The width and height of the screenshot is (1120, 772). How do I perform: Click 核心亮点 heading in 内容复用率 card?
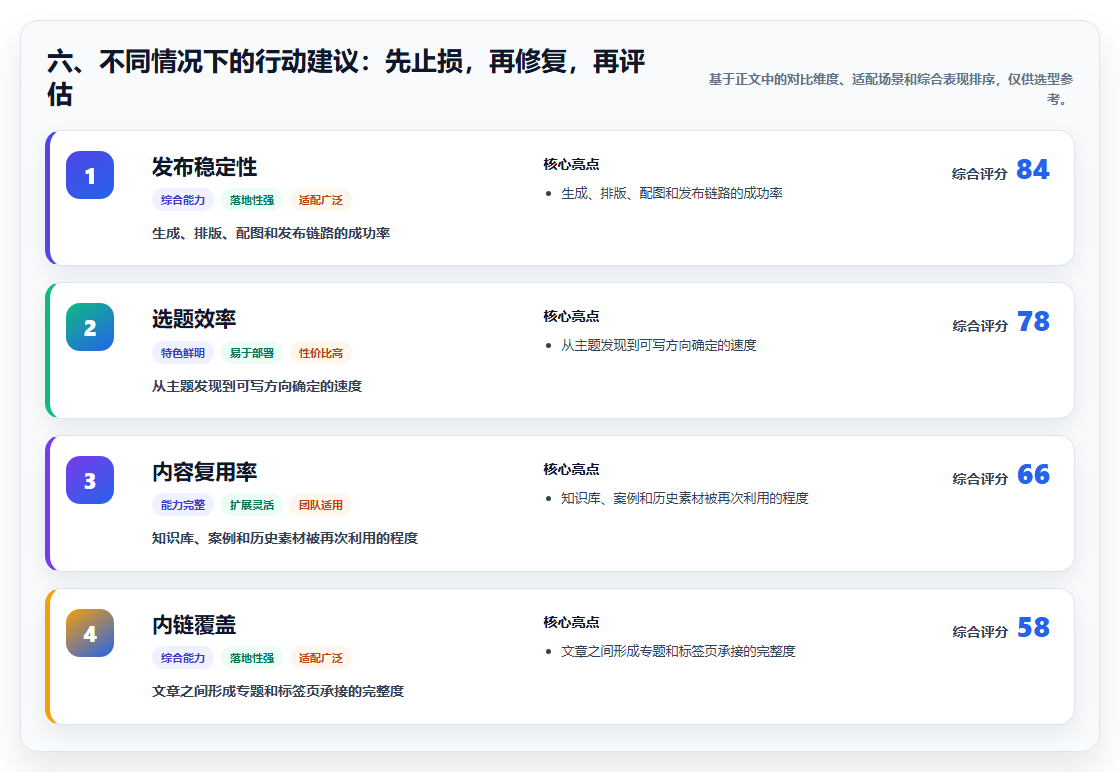click(571, 469)
